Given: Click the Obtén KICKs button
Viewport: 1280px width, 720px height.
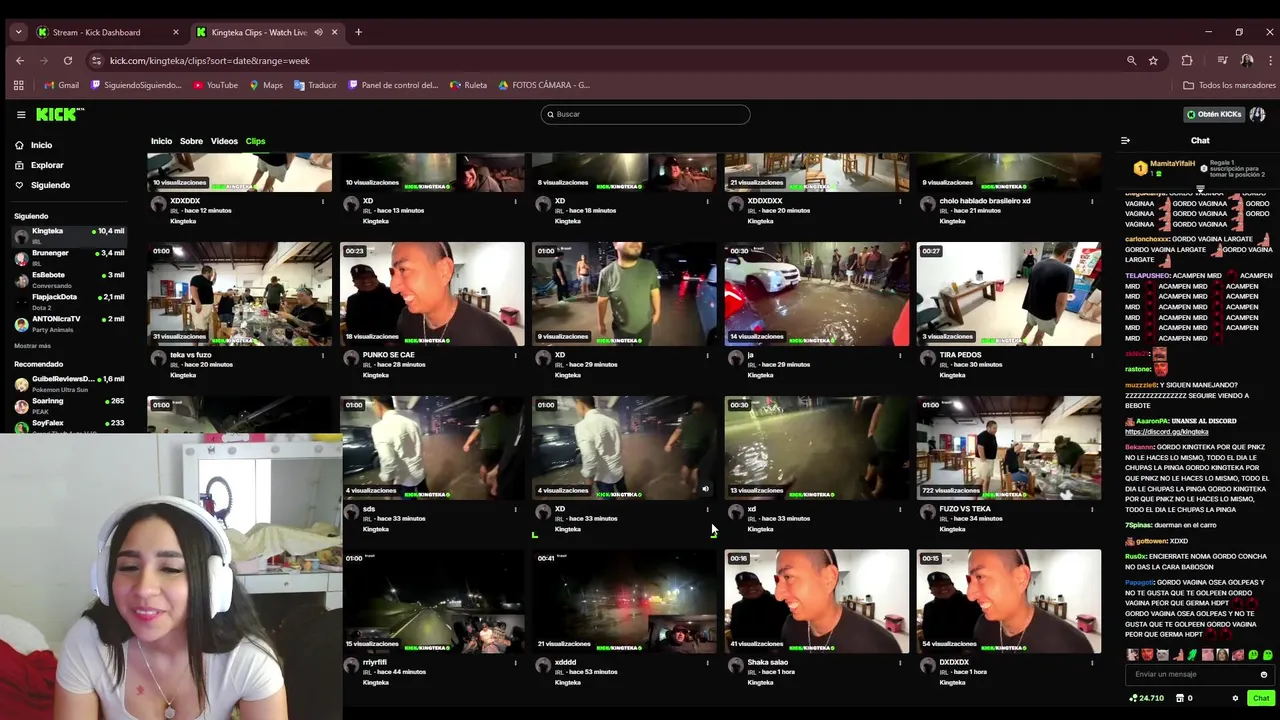Looking at the screenshot, I should (1213, 114).
